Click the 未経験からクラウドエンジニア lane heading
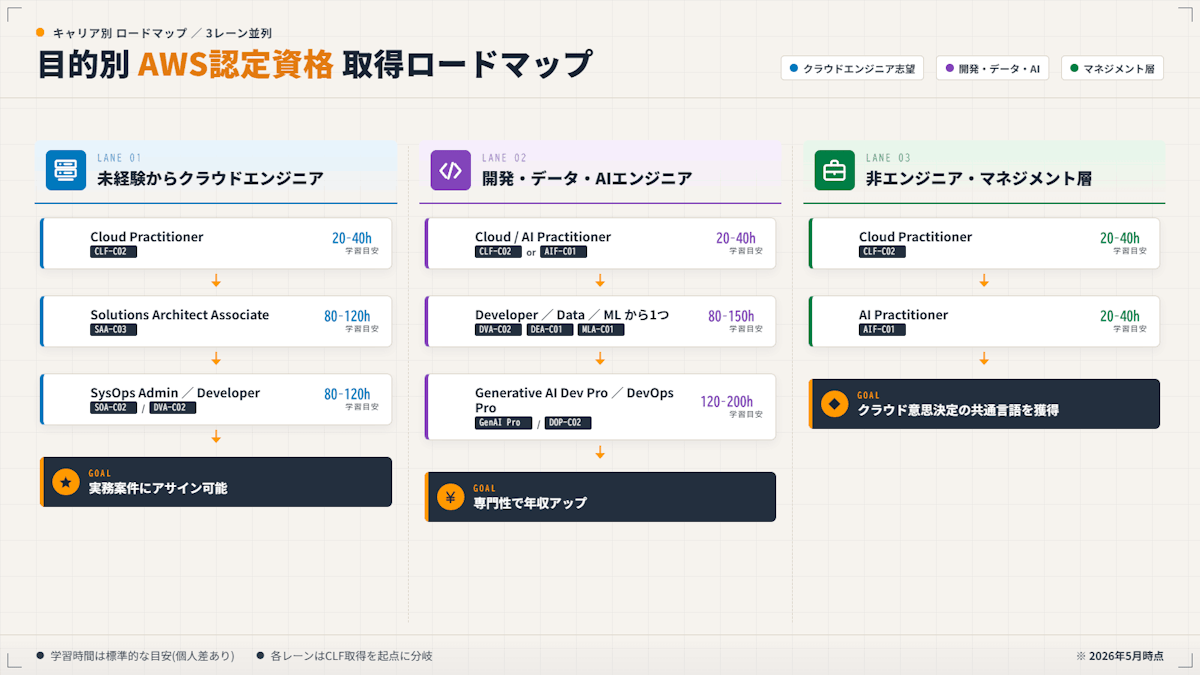The image size is (1200, 675). [x=210, y=179]
